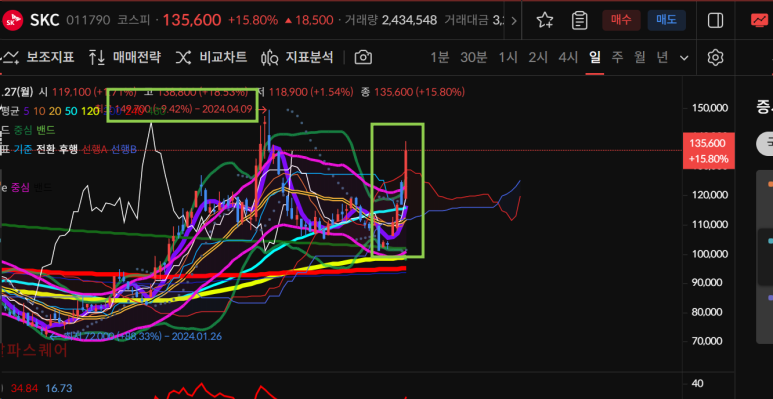The image size is (773, 399).
Task: Select the 월 monthly timeframe
Action: click(640, 58)
